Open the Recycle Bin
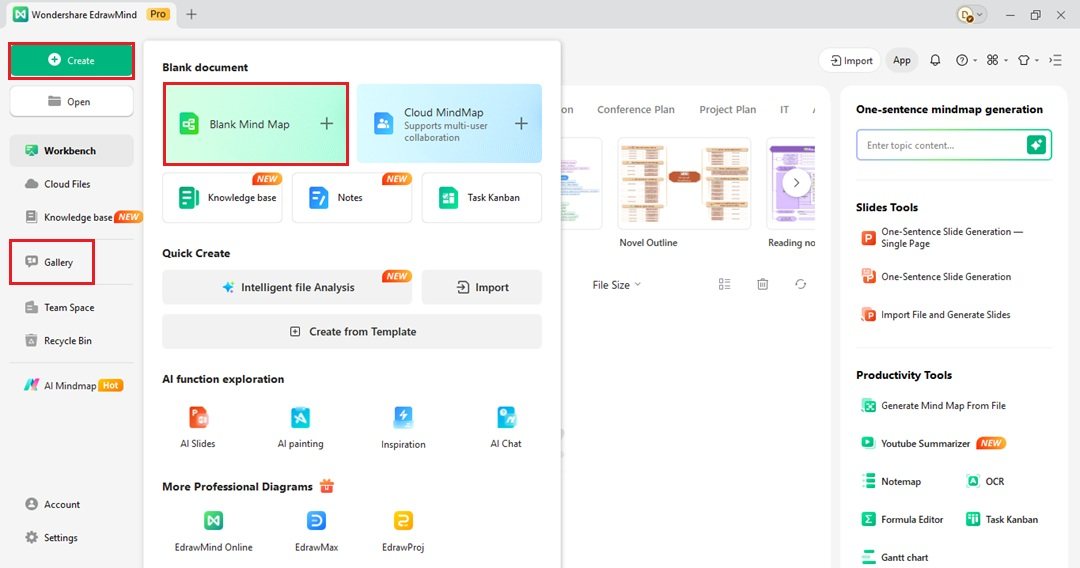1080x568 pixels. [59, 340]
